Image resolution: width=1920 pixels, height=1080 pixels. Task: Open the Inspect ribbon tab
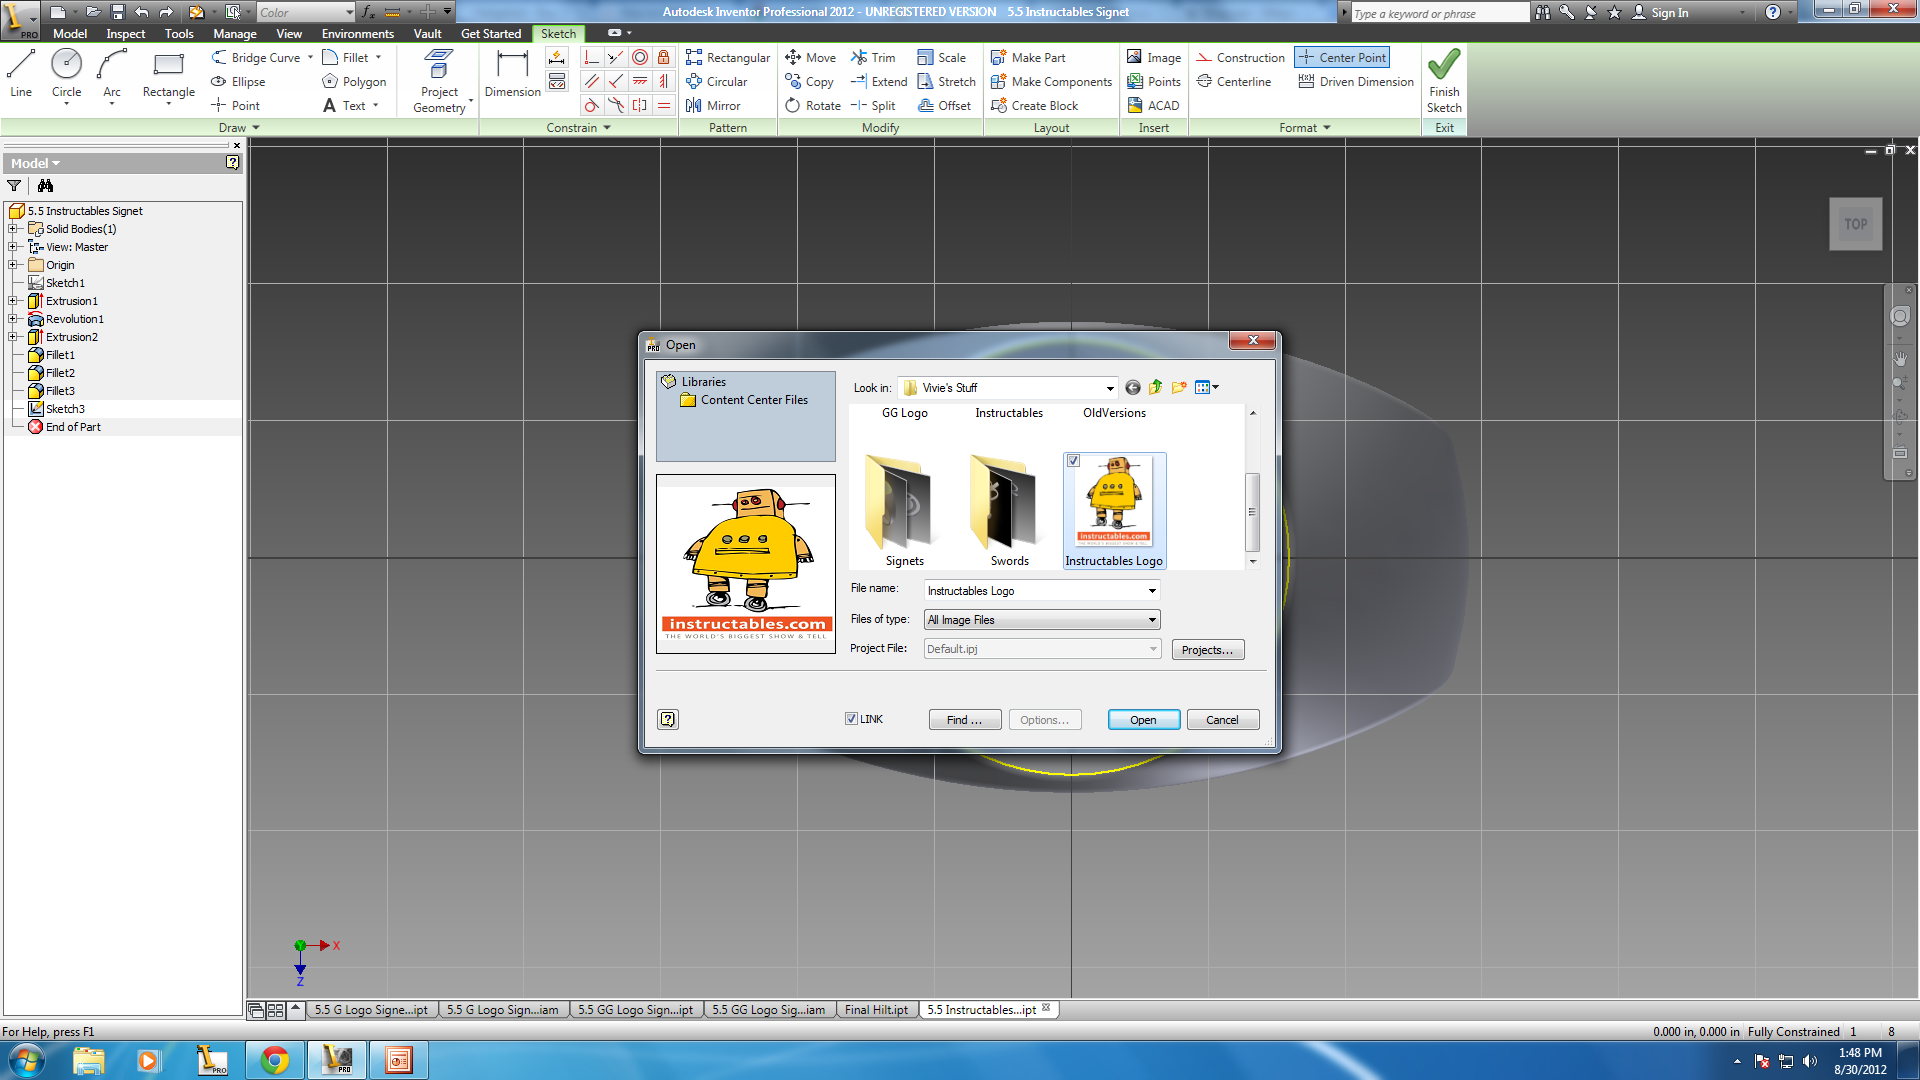pos(126,33)
